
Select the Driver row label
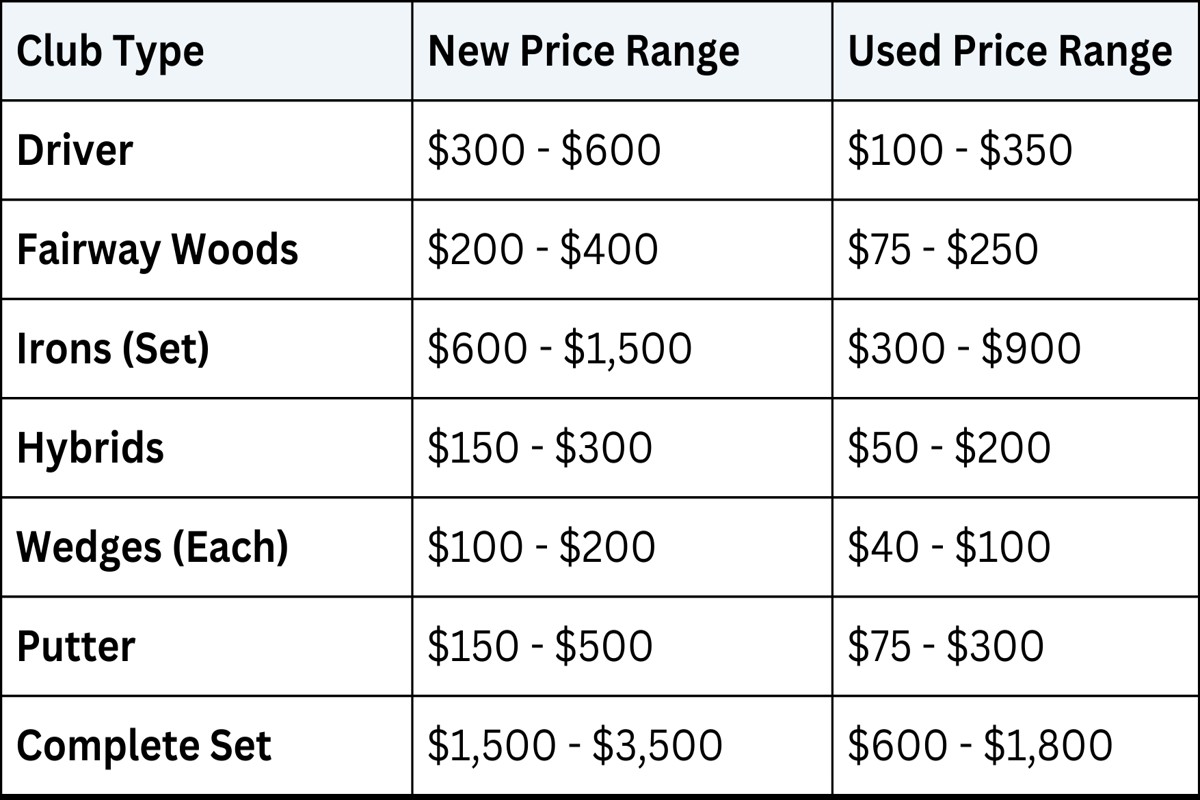(x=75, y=150)
